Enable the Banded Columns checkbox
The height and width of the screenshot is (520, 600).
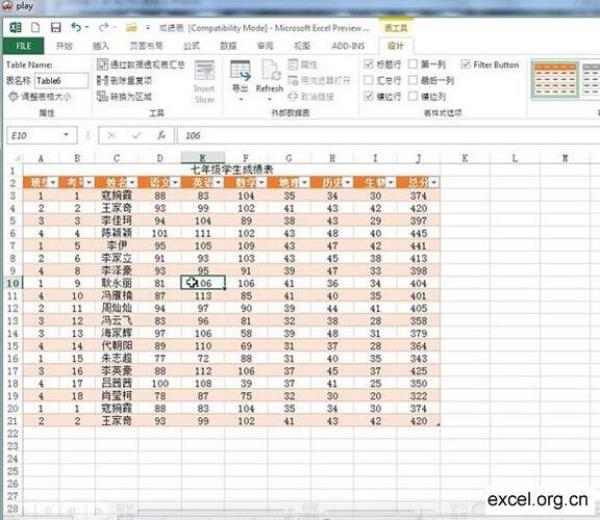[x=412, y=96]
